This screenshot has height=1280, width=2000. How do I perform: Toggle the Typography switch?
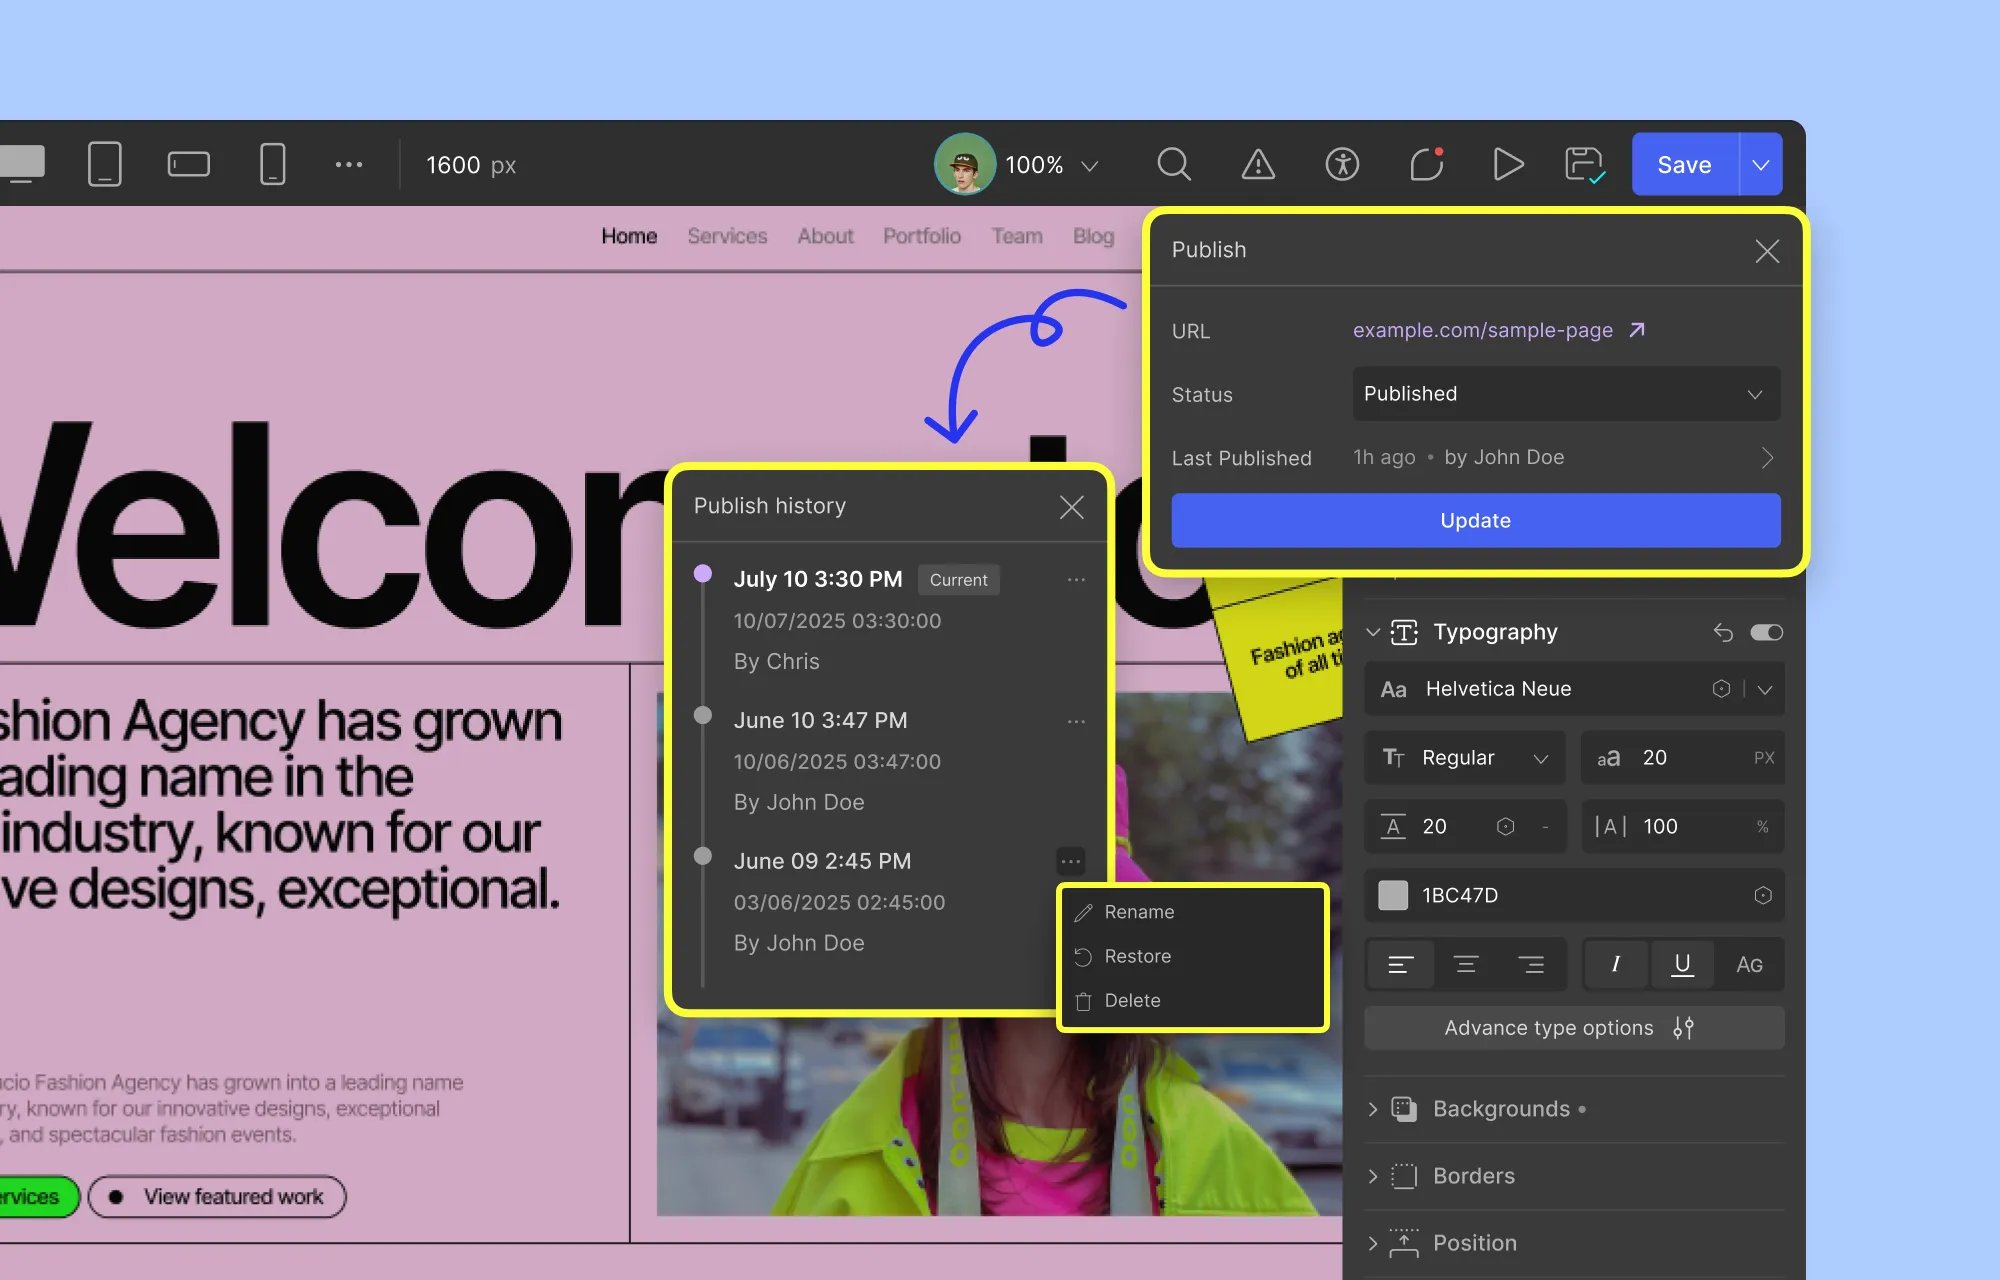pos(1767,632)
